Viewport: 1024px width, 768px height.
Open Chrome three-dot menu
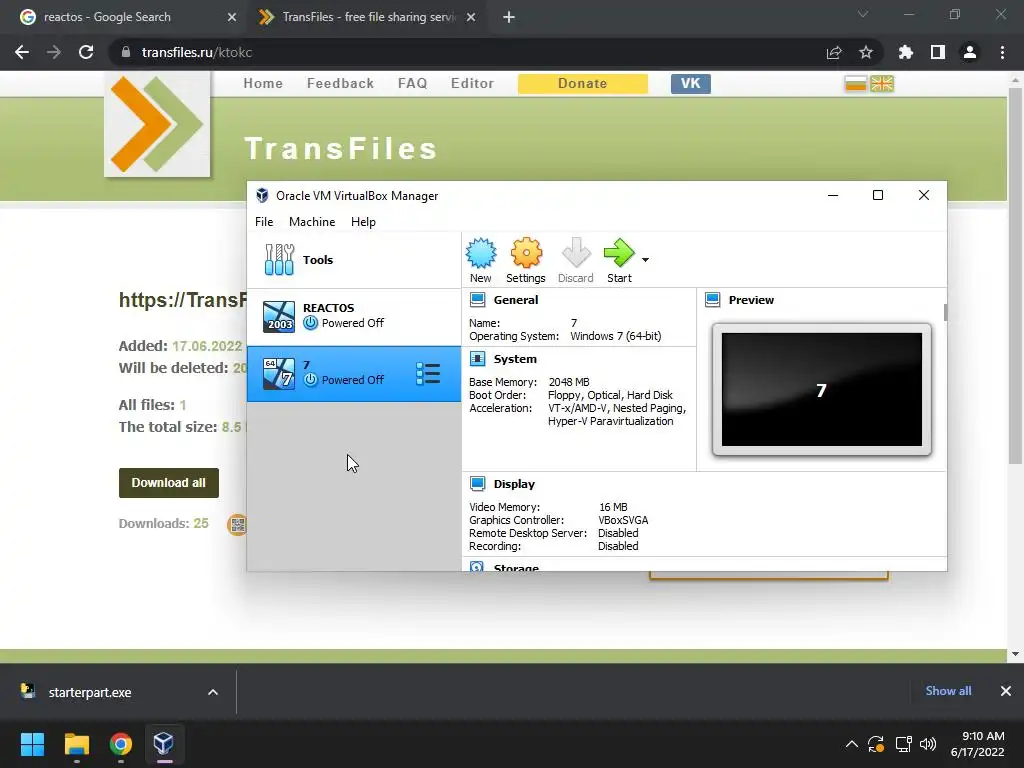(1002, 52)
